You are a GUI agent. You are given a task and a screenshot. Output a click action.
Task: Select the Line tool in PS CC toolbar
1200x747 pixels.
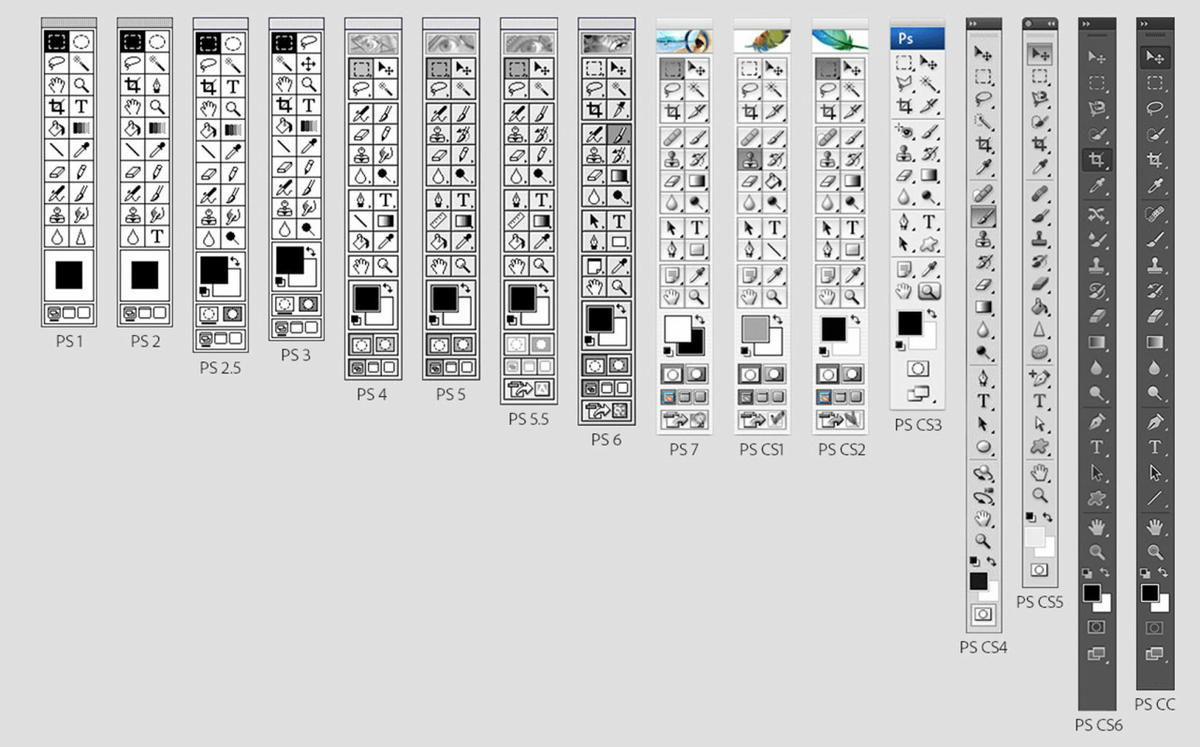(1155, 498)
